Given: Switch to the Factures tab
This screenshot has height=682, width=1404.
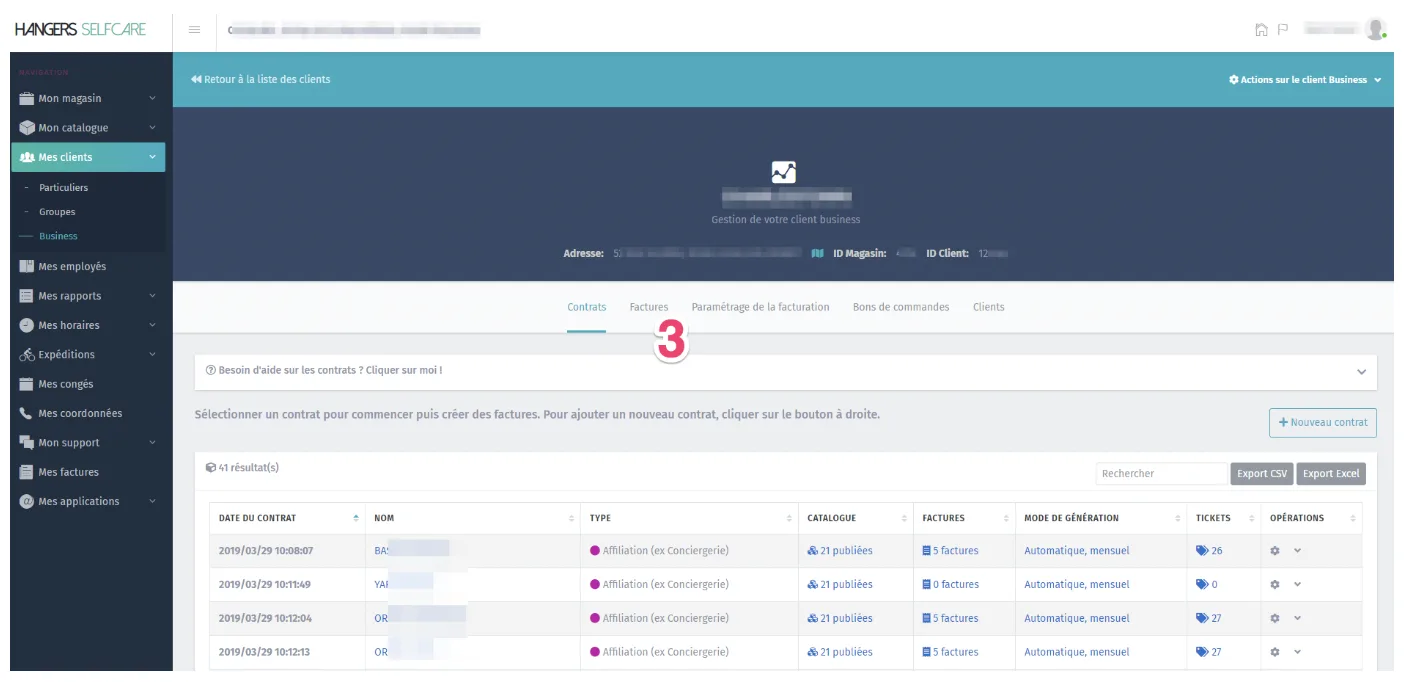Looking at the screenshot, I should pos(649,307).
